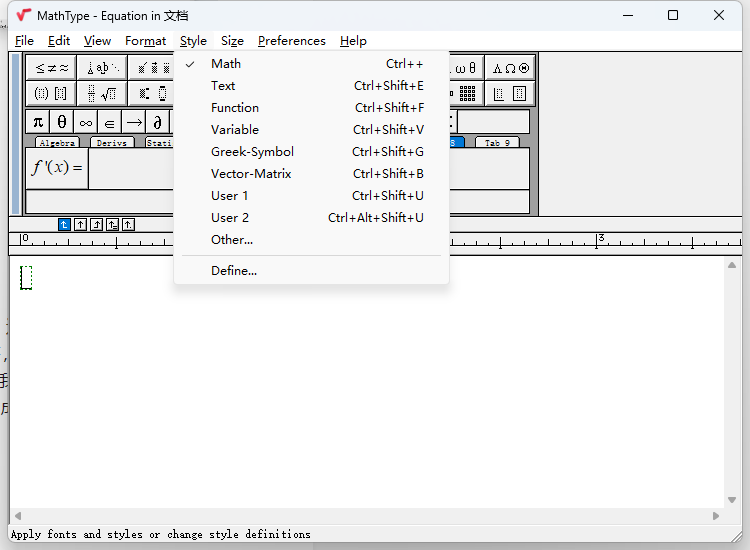Click the empty equation slot in editing area
The width and height of the screenshot is (750, 550).
click(x=26, y=278)
